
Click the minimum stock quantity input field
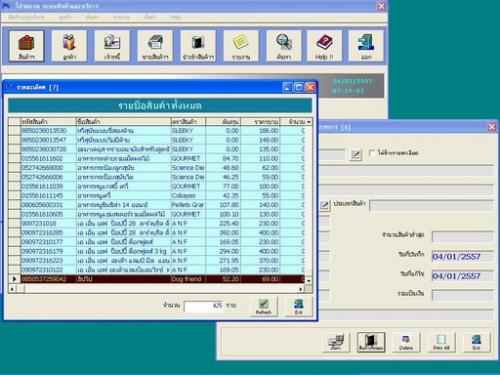click(462, 236)
